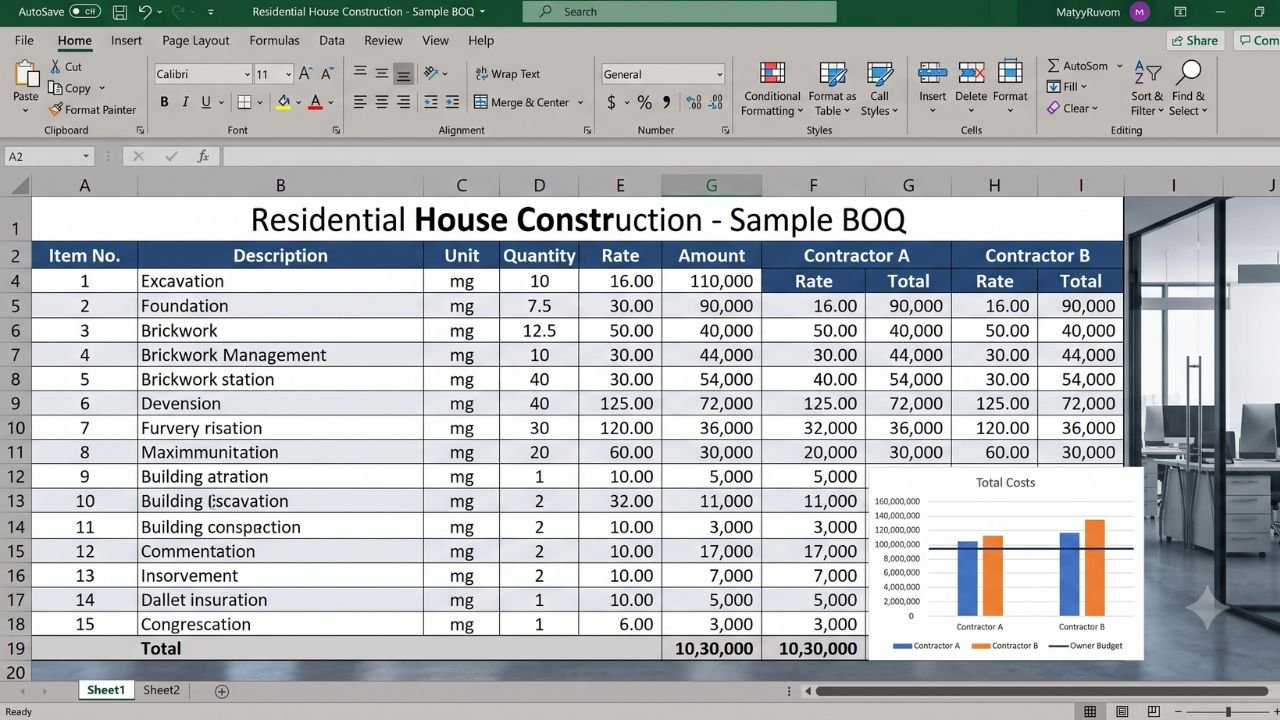Open Find & Select menu
1280x720 pixels.
click(x=1188, y=89)
